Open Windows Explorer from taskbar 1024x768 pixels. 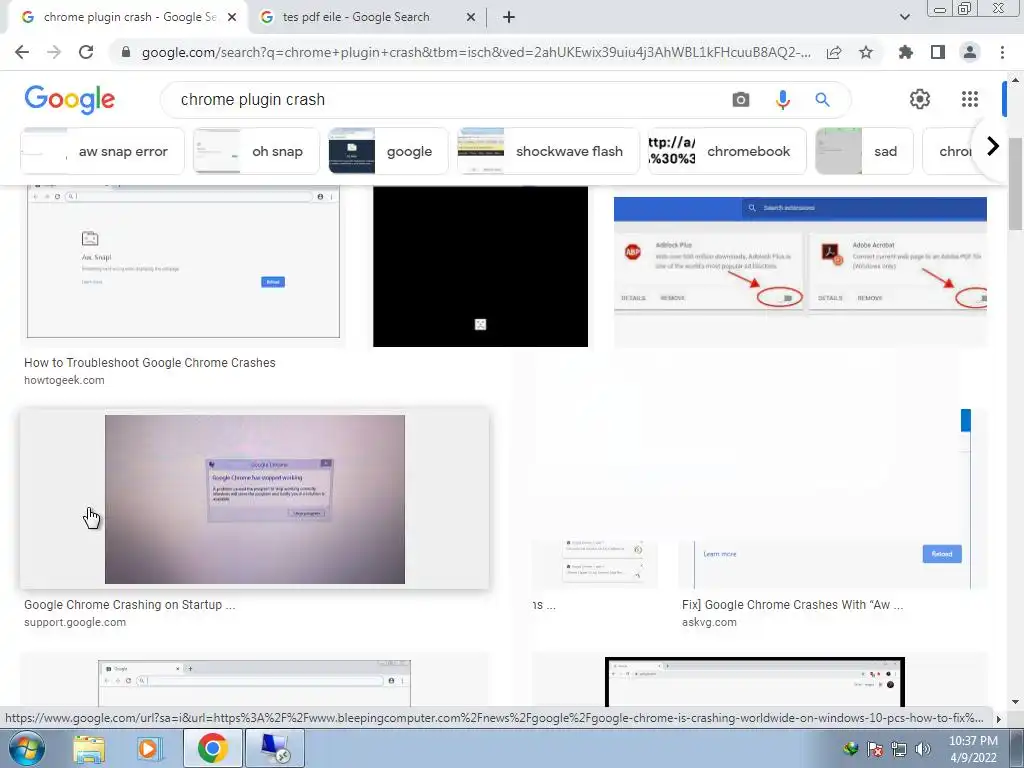click(x=89, y=748)
